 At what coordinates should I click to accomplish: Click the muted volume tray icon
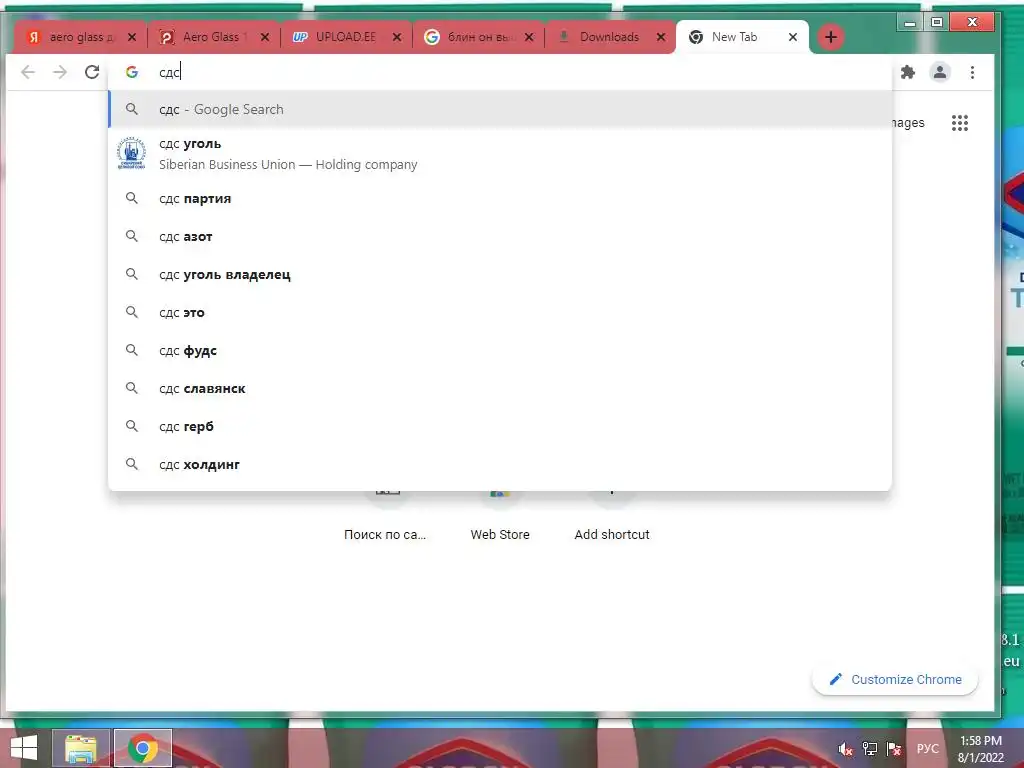point(846,749)
